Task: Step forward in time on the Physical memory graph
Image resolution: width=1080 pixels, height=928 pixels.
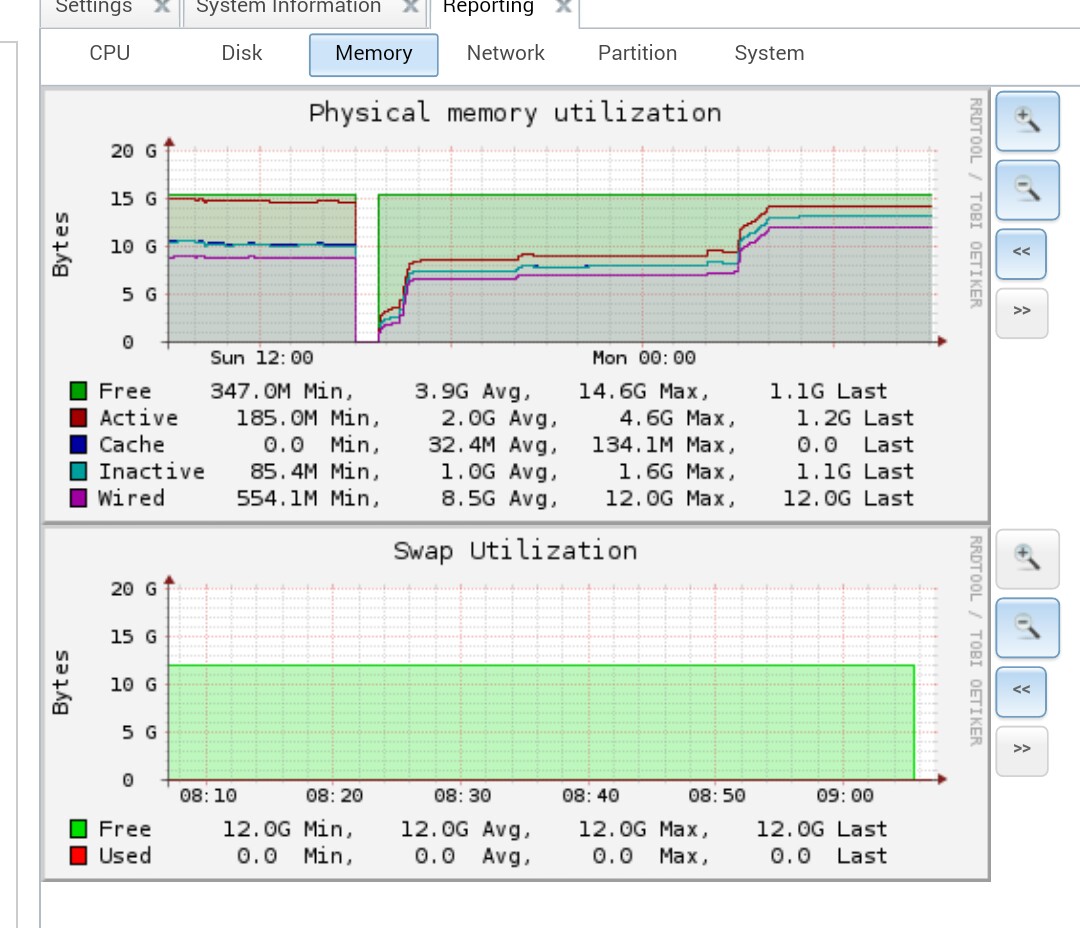Action: [1021, 312]
